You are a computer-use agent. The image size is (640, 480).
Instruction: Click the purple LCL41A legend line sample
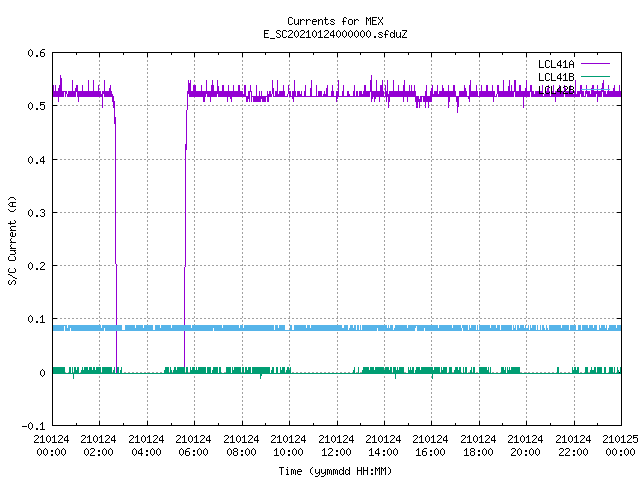pos(595,64)
